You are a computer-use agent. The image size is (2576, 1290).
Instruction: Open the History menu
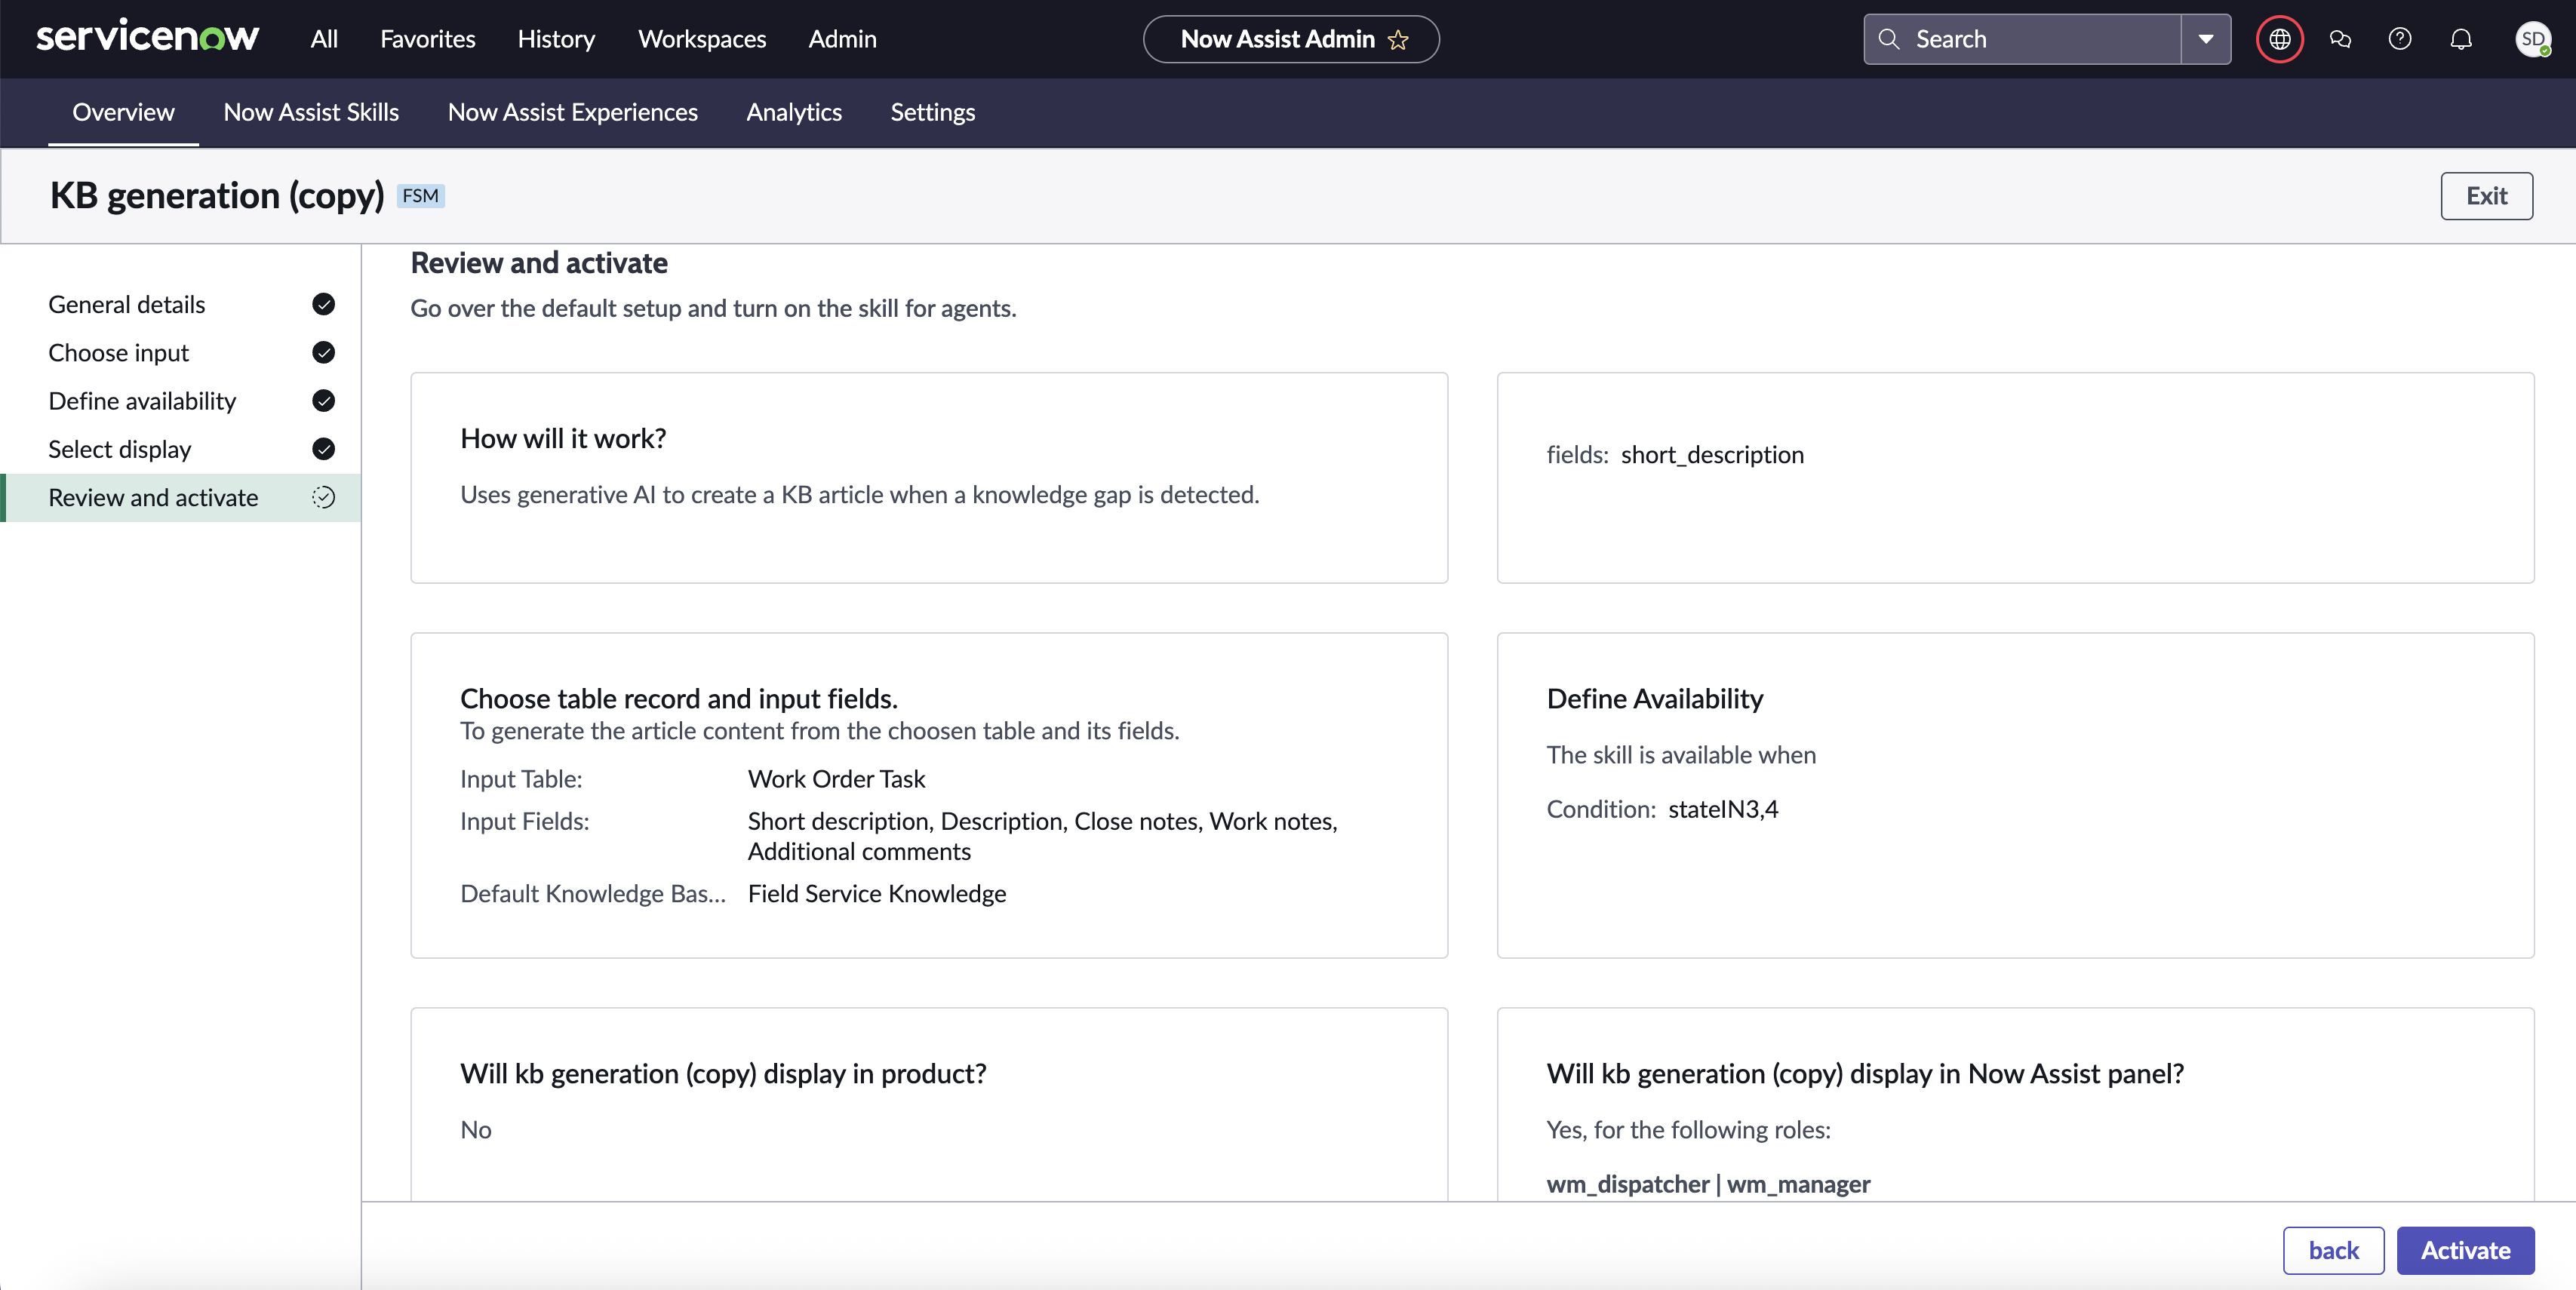click(x=556, y=39)
